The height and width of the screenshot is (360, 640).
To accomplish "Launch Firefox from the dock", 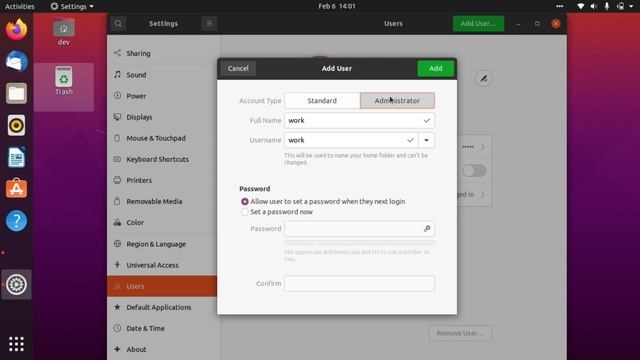I will [x=16, y=30].
